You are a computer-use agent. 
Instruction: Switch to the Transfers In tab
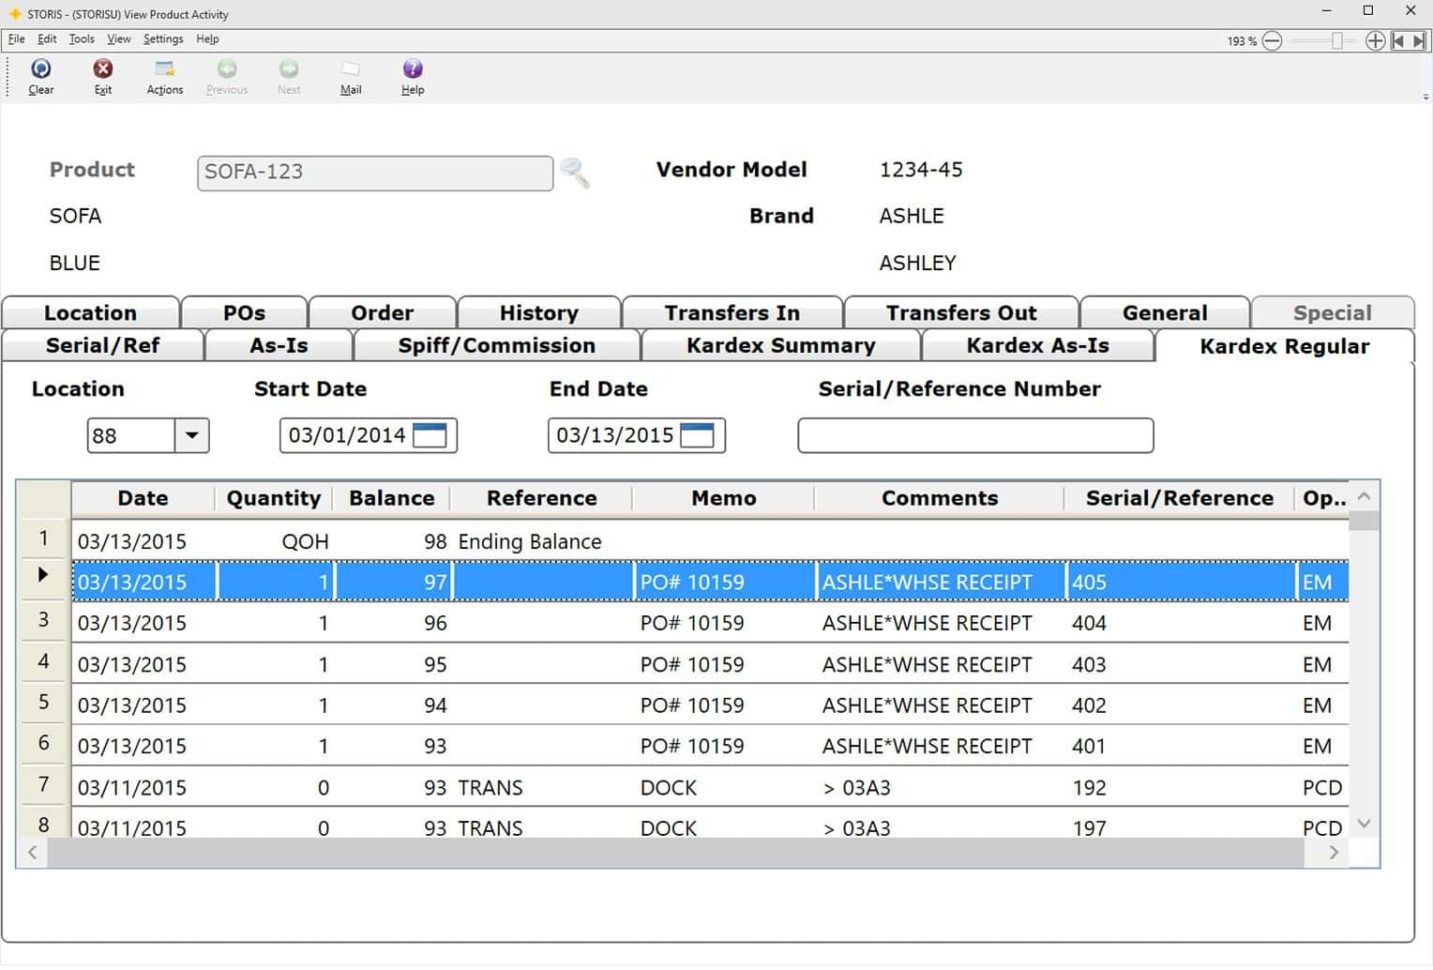(732, 312)
